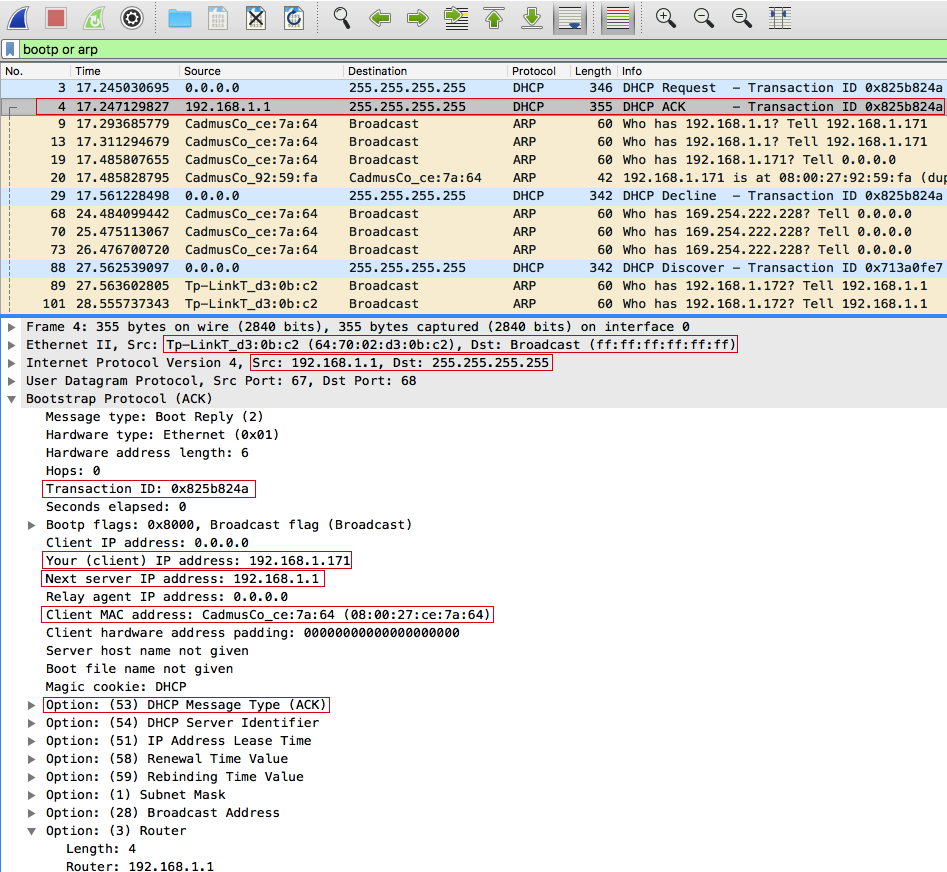Screen dimensions: 947x872
Task: Go forward to next packet arrow
Action: tap(418, 18)
